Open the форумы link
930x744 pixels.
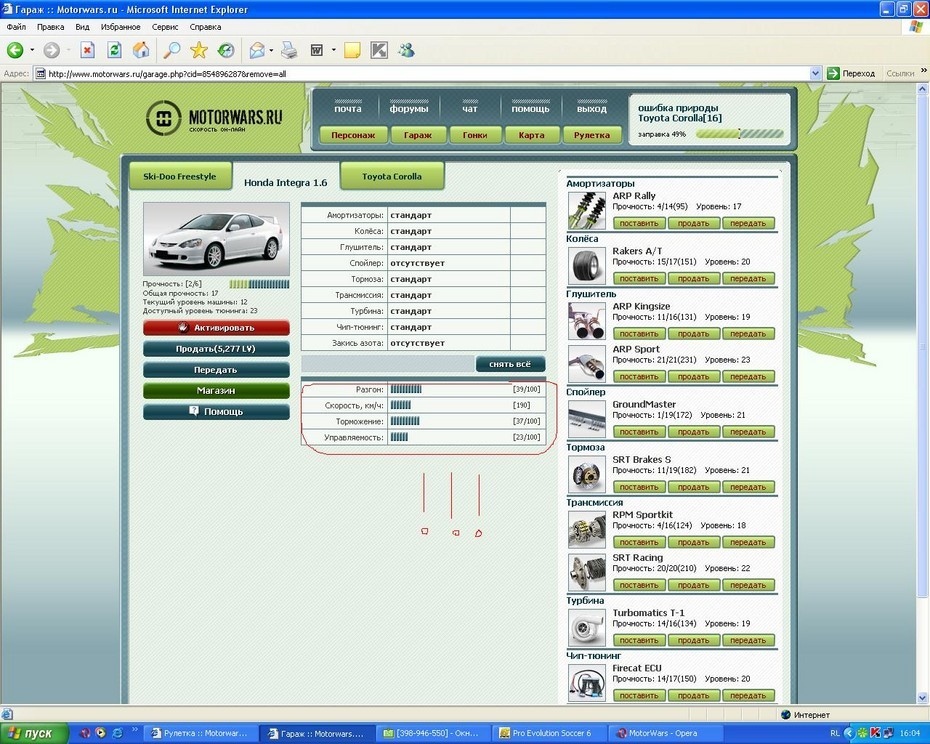[409, 109]
